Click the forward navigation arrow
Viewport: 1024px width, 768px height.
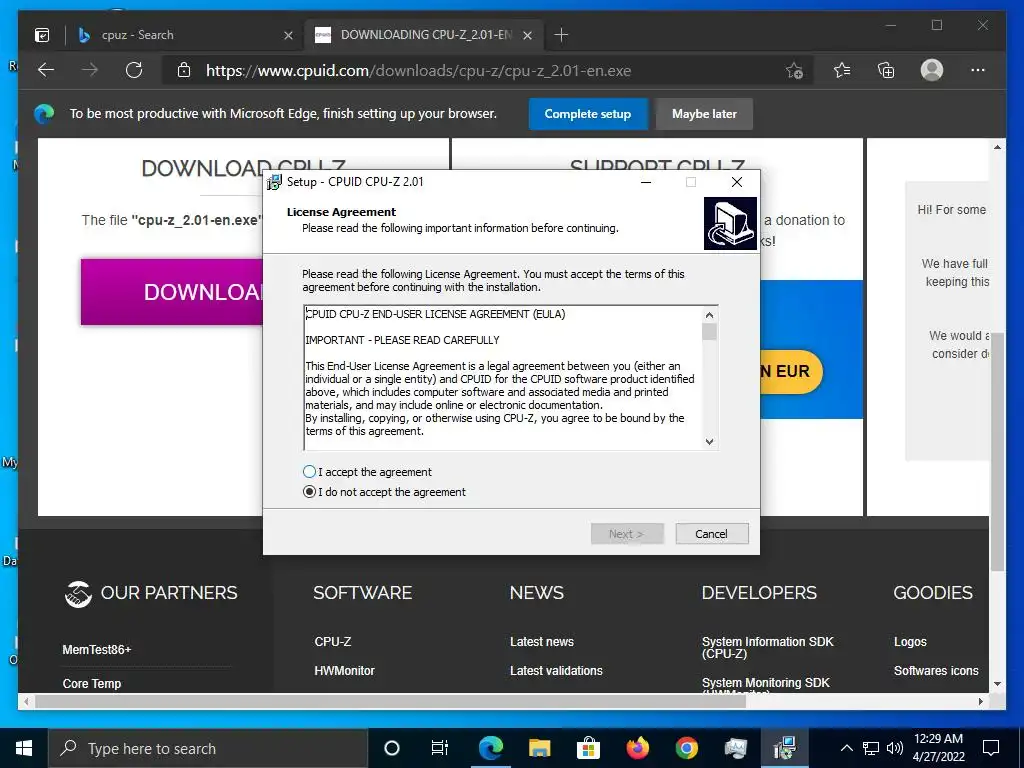(x=90, y=70)
